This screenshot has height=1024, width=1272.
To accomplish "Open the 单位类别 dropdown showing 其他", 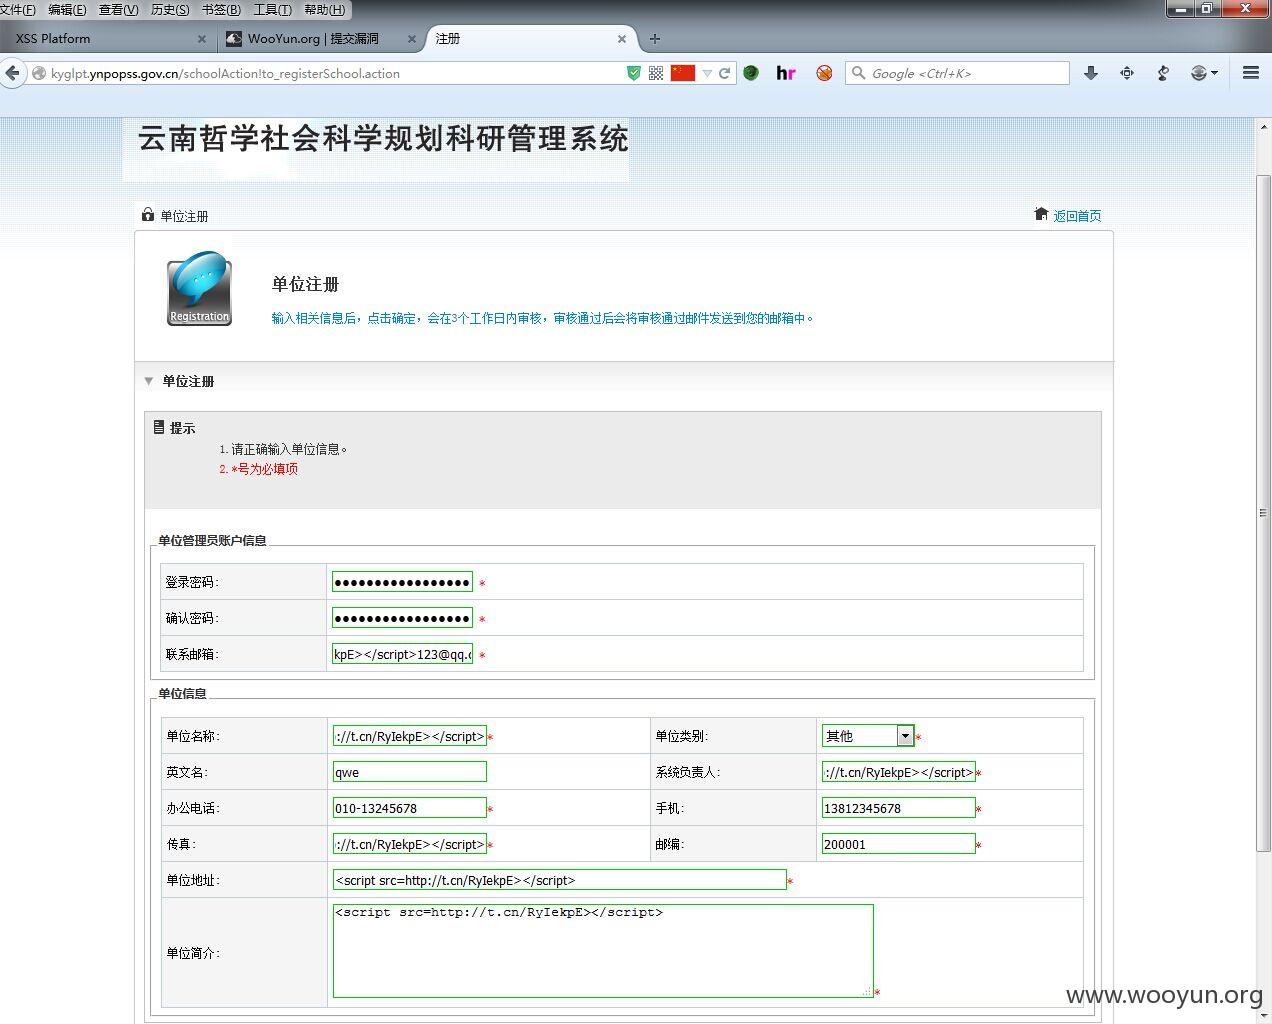I will pos(868,736).
